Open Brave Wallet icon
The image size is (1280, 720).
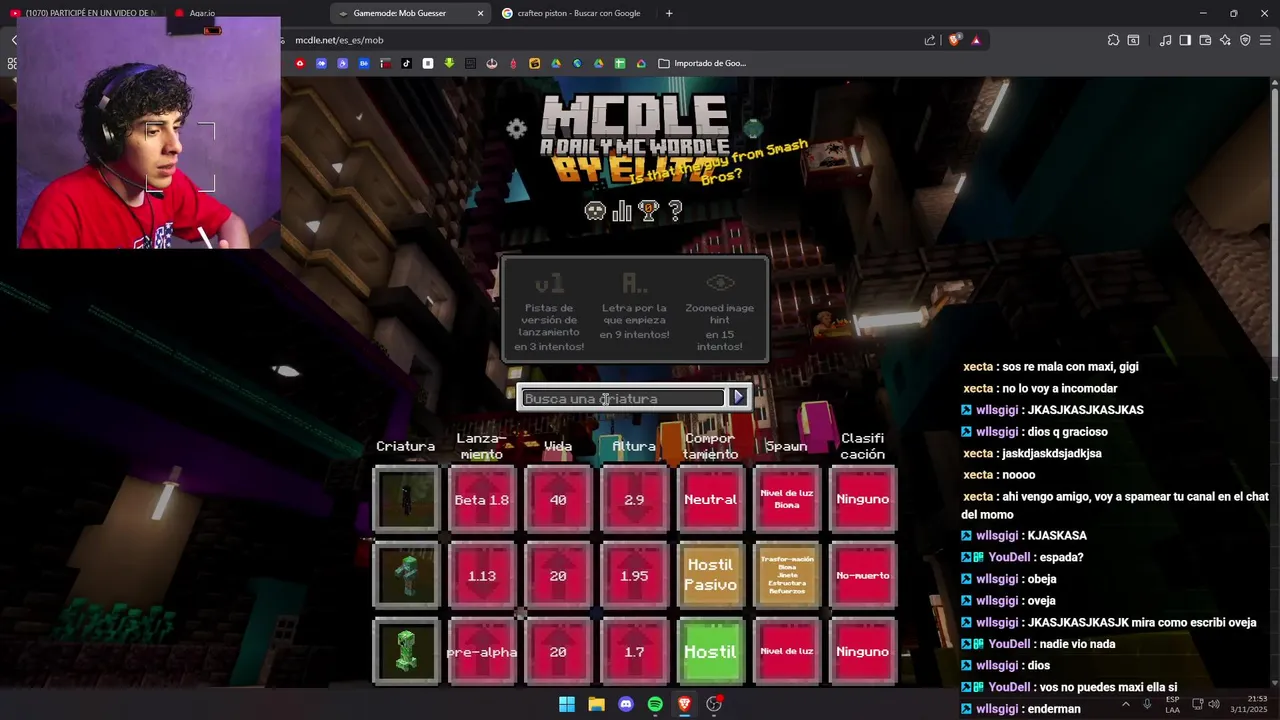coord(1205,40)
